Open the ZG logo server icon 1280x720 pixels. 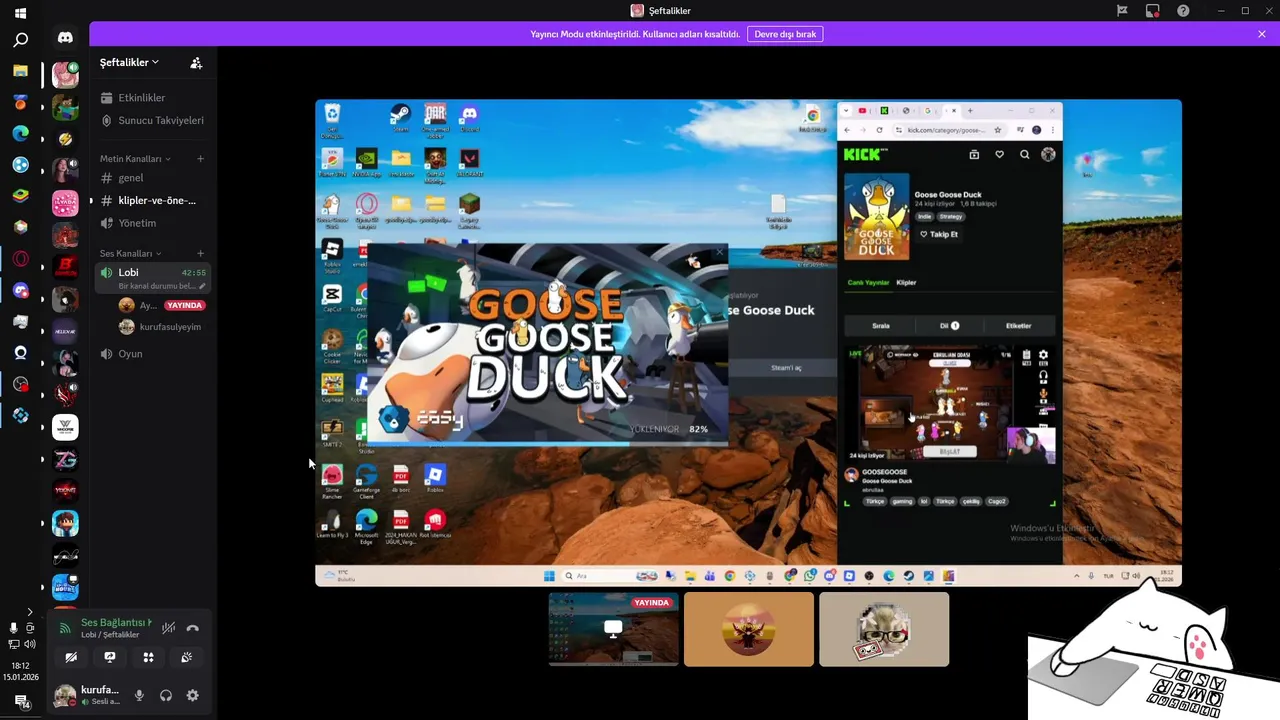pos(65,459)
